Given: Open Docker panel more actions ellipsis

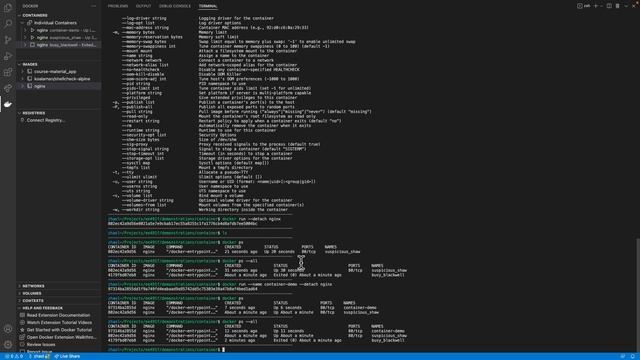Looking at the screenshot, I should 93,6.
